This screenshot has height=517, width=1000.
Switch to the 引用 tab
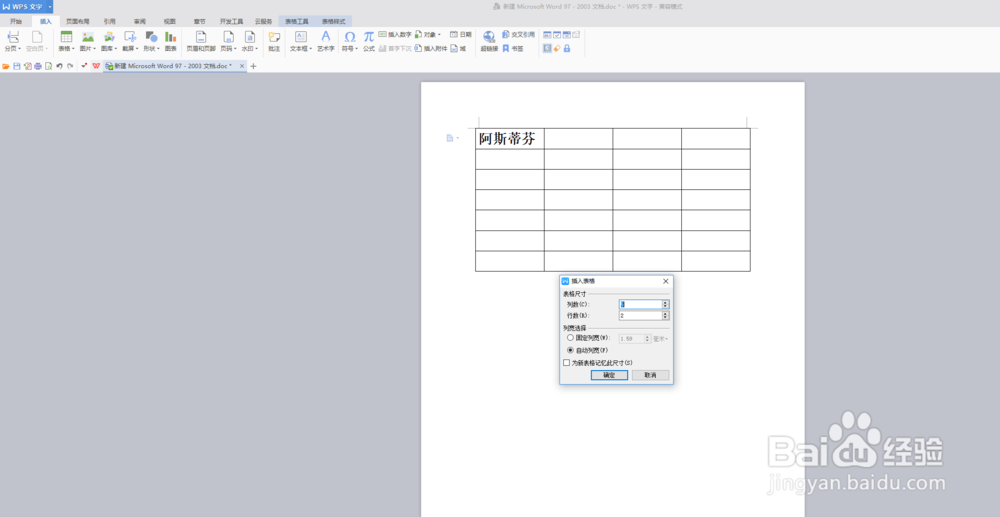[110, 22]
